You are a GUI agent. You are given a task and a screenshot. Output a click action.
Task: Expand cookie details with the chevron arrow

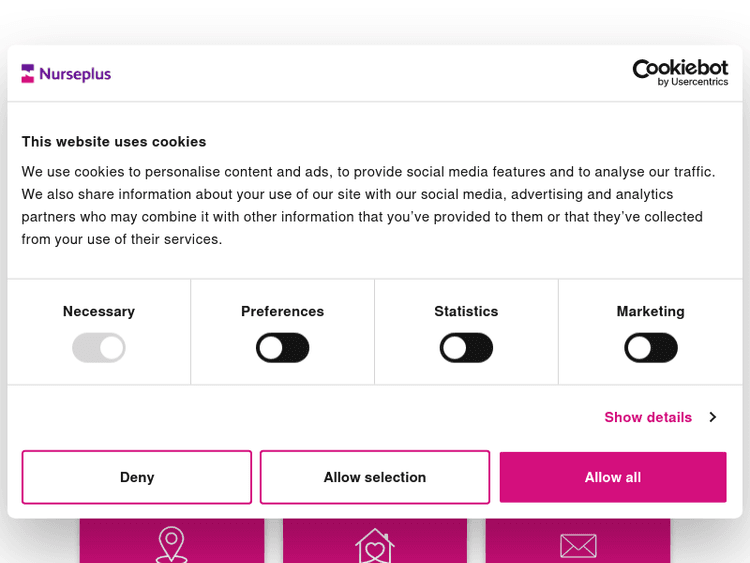tap(712, 417)
